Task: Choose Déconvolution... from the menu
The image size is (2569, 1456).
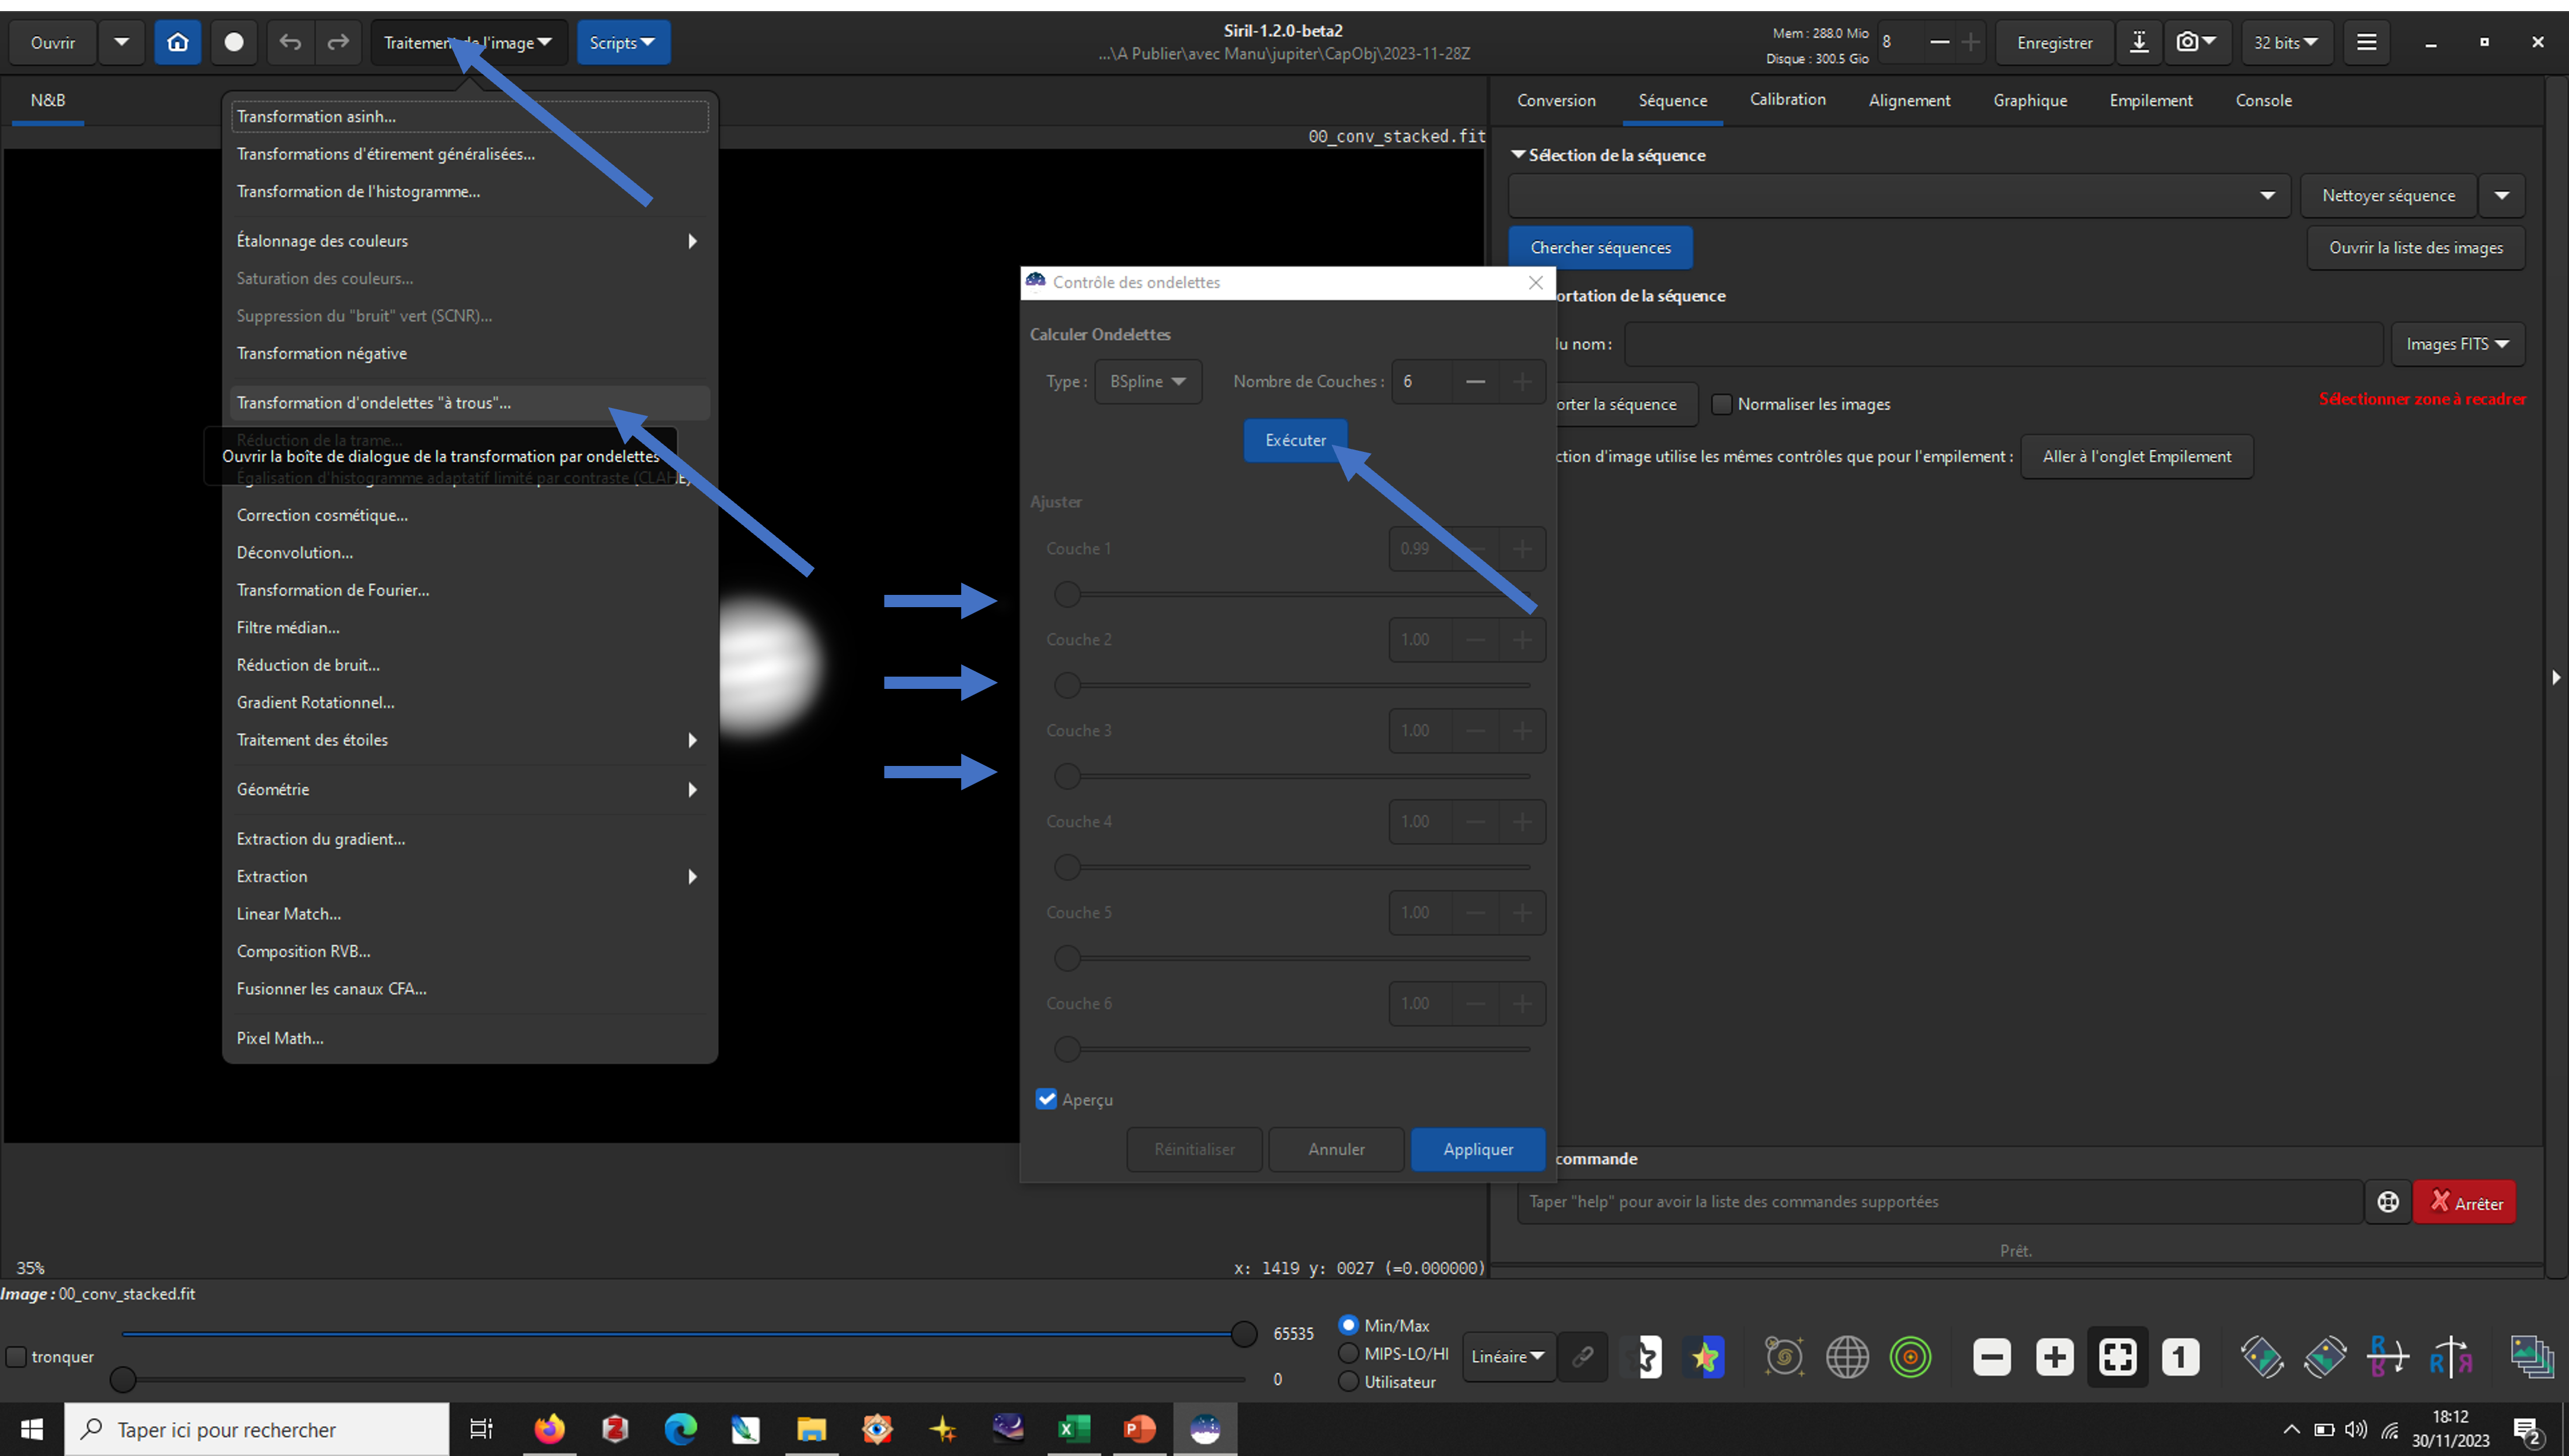Action: 294,552
